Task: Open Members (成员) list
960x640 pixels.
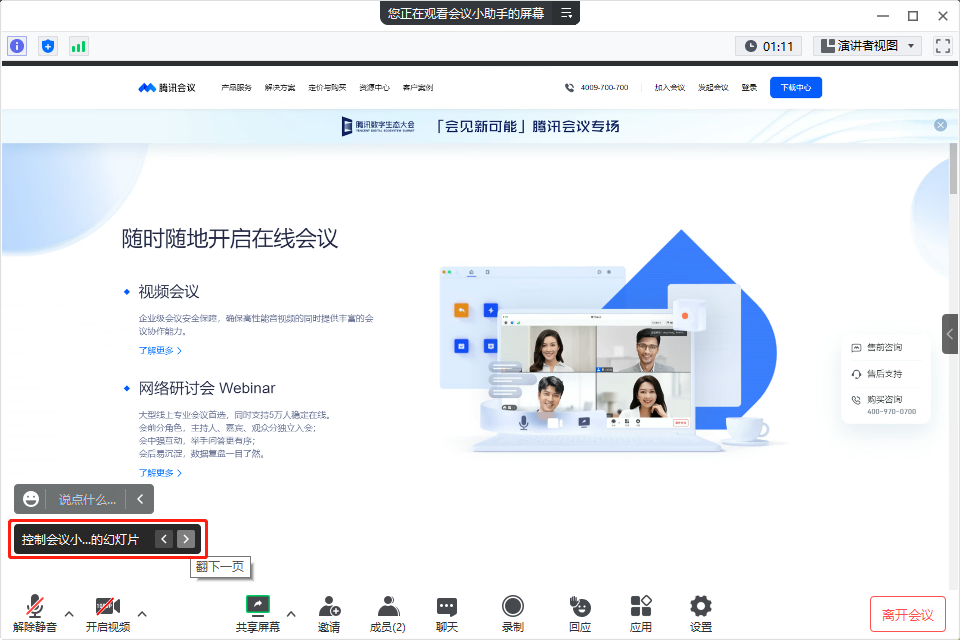Action: pos(387,613)
